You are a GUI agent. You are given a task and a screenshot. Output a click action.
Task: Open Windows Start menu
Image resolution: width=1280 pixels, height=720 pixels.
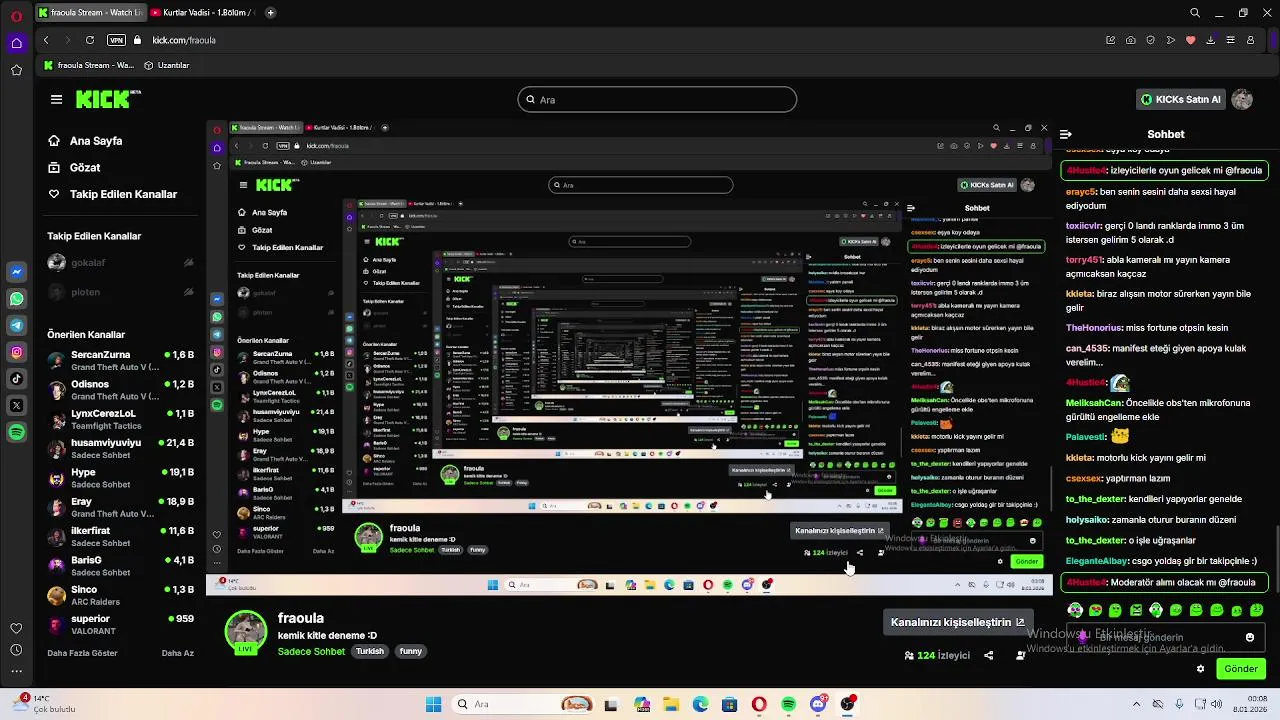pyautogui.click(x=433, y=704)
